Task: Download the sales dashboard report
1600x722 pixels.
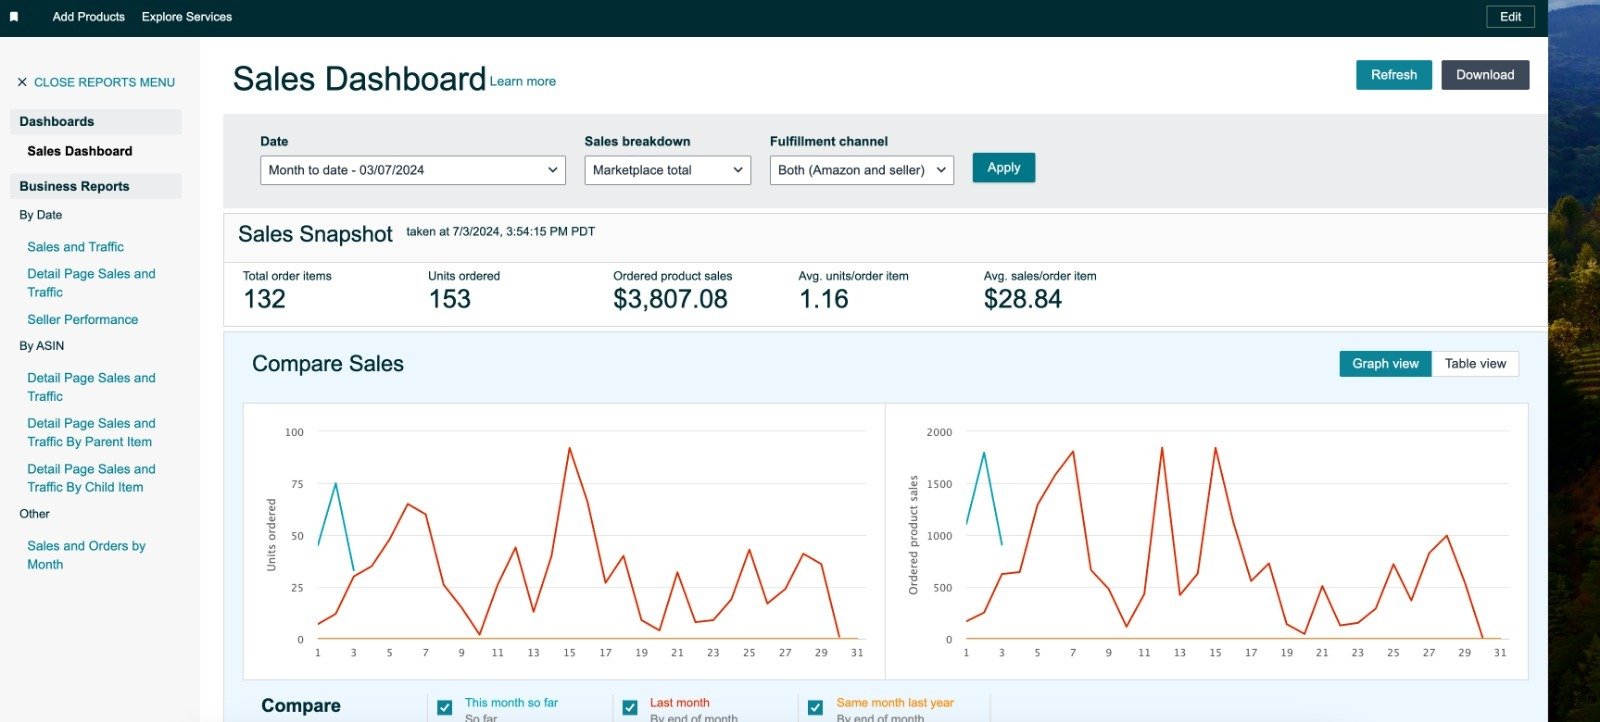Action: 1484,75
